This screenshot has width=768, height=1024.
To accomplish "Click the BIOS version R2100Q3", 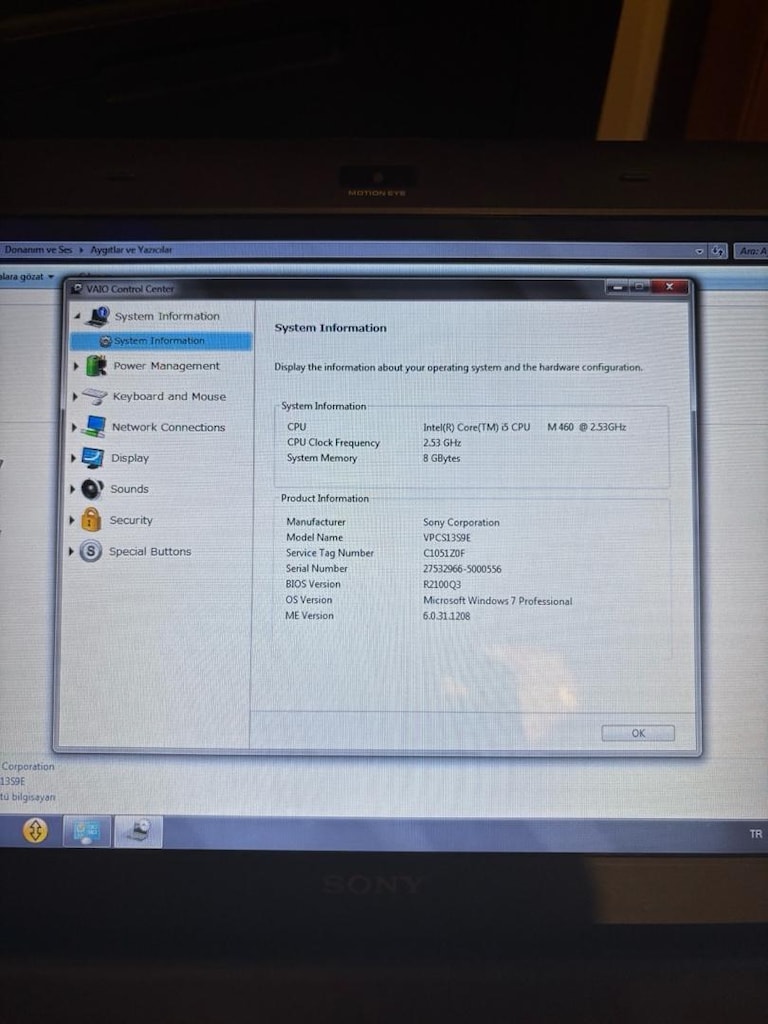I will (x=442, y=584).
